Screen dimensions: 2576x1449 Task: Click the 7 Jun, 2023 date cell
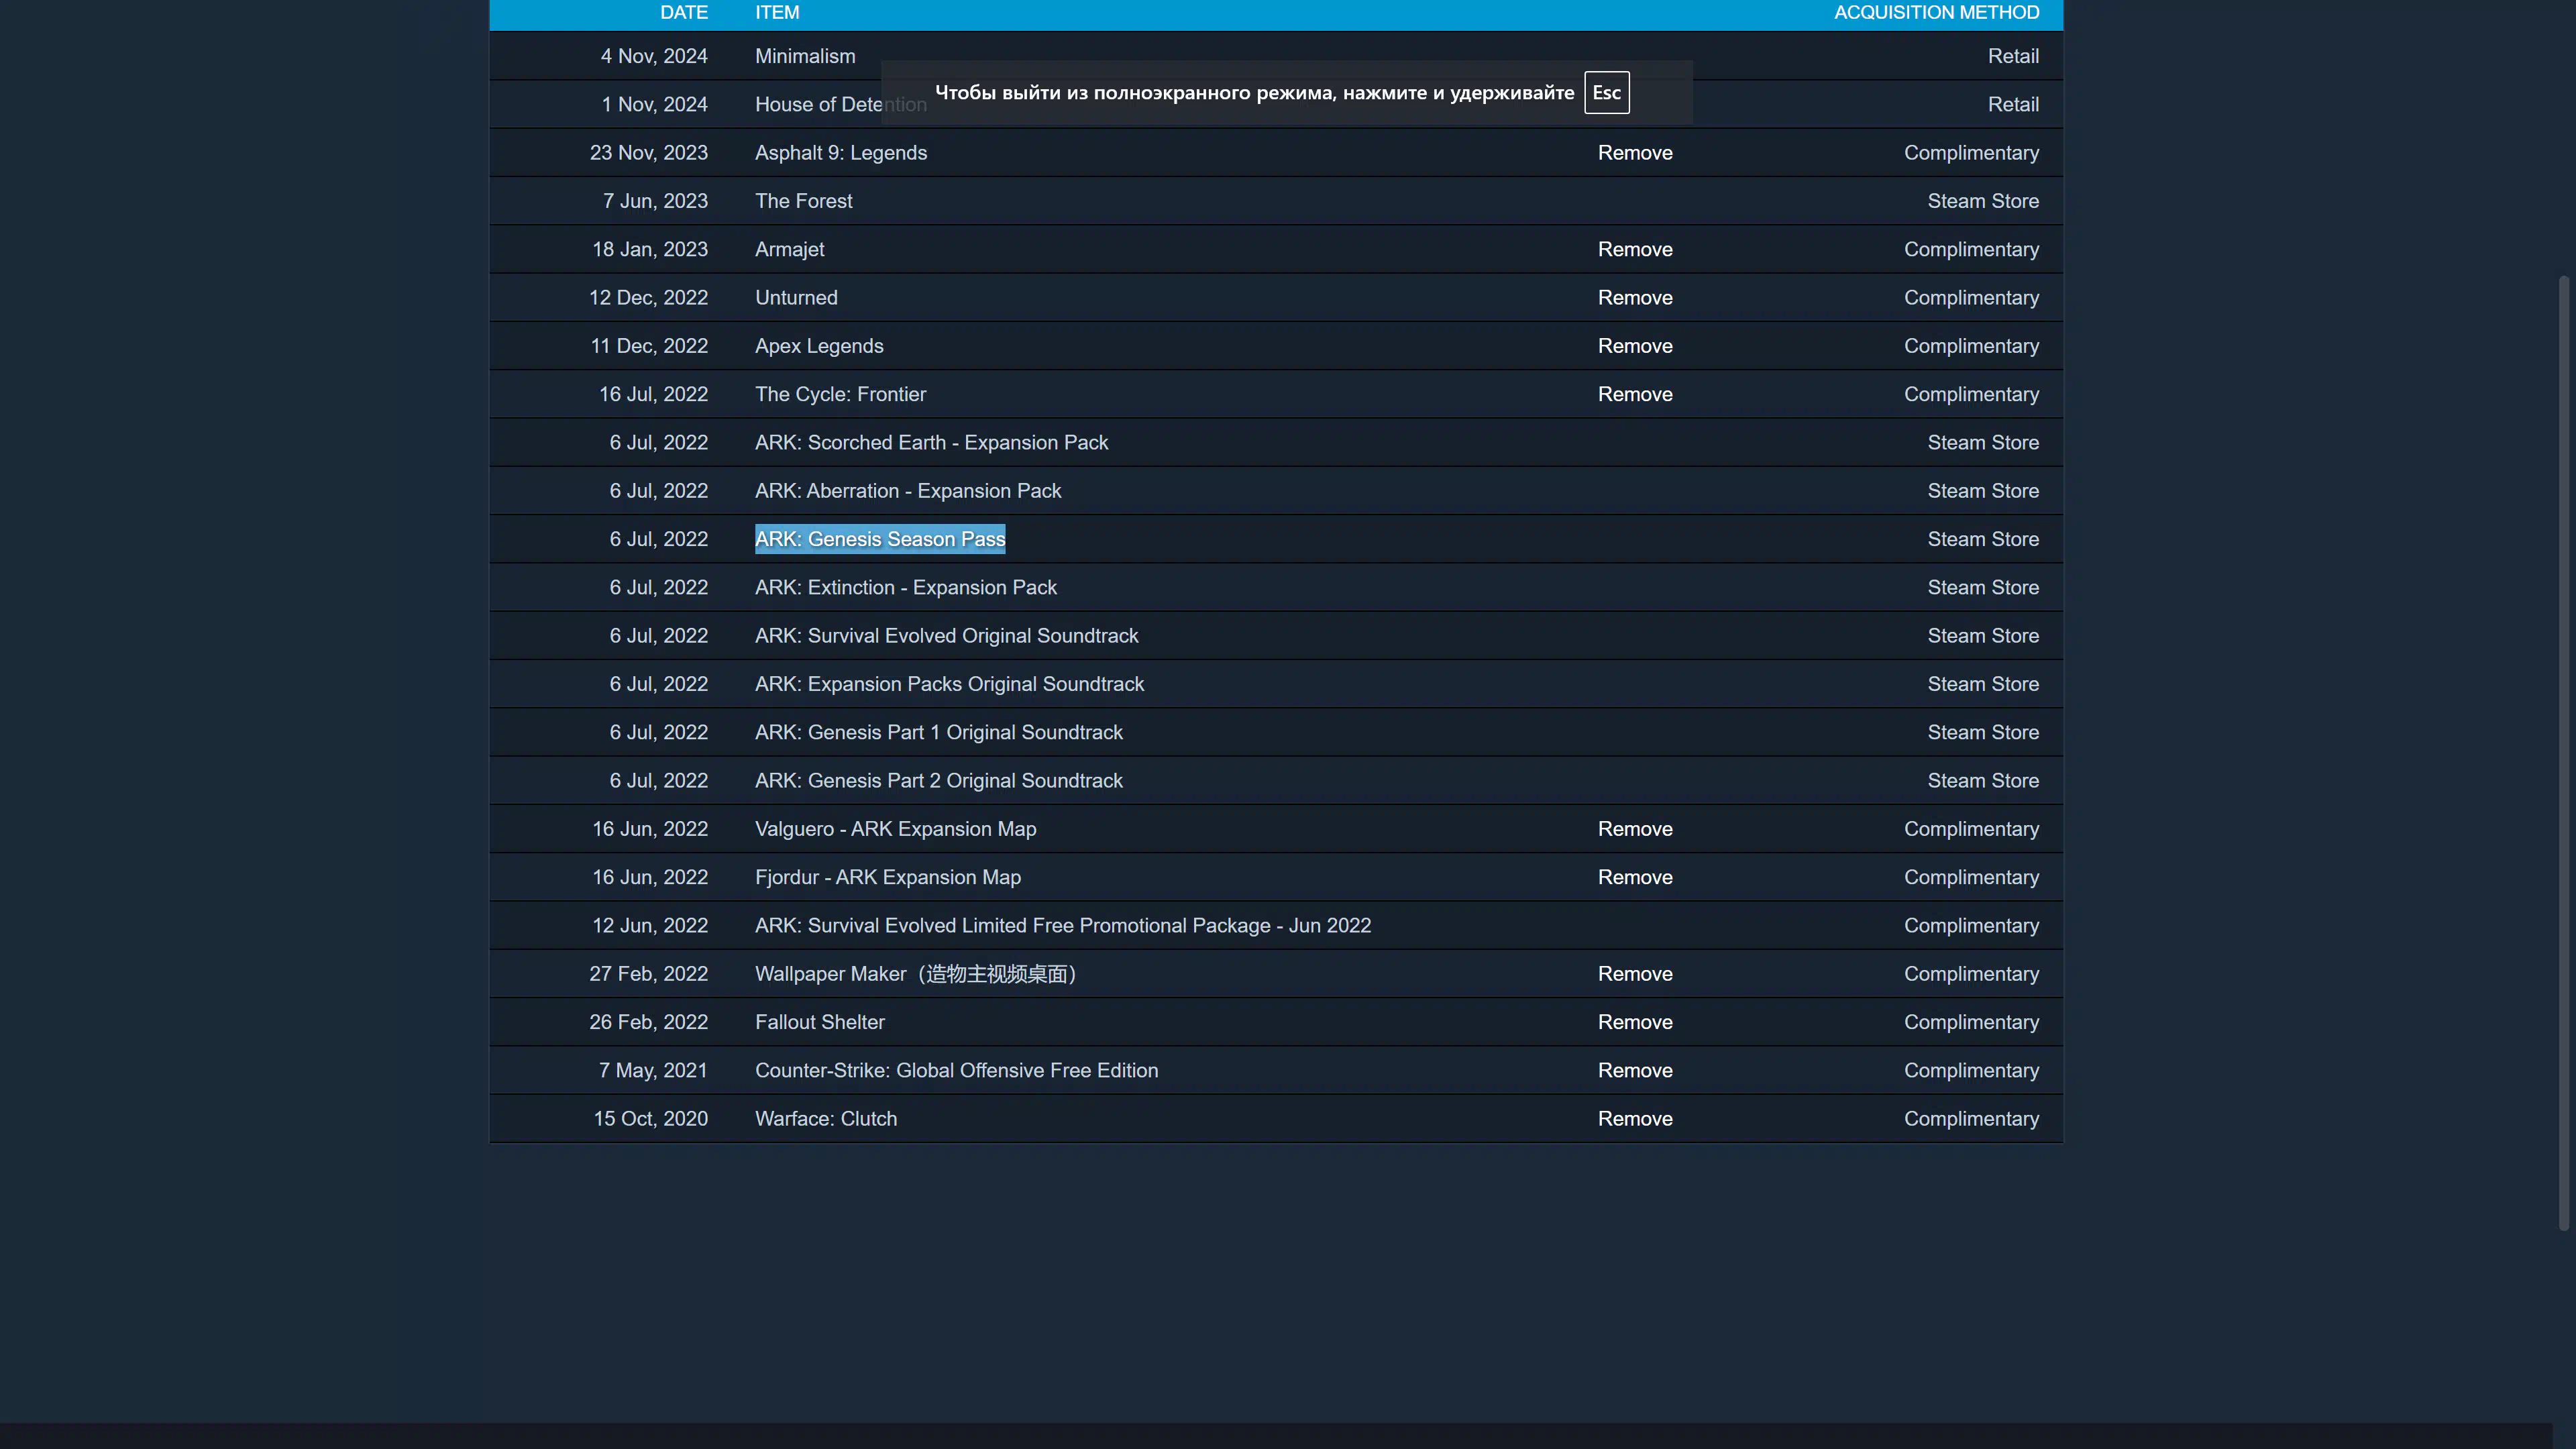pyautogui.click(x=654, y=201)
